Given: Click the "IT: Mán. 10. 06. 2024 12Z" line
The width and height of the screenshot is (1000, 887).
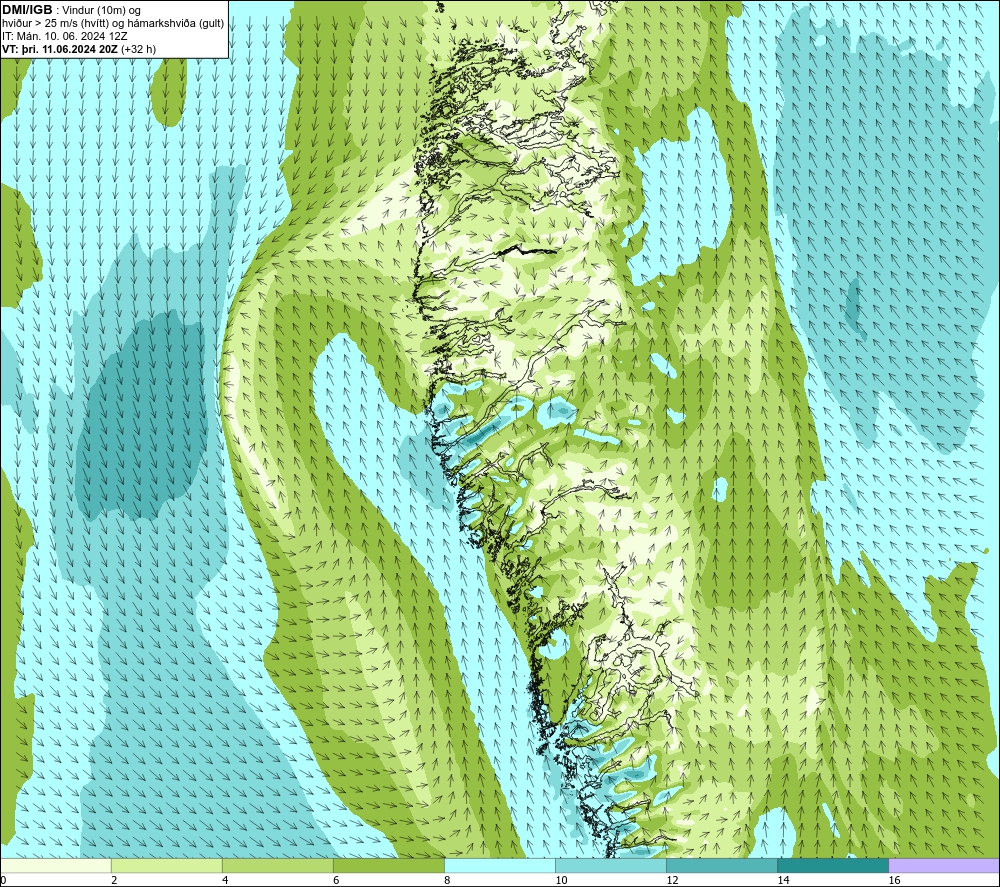Looking at the screenshot, I should (x=64, y=36).
